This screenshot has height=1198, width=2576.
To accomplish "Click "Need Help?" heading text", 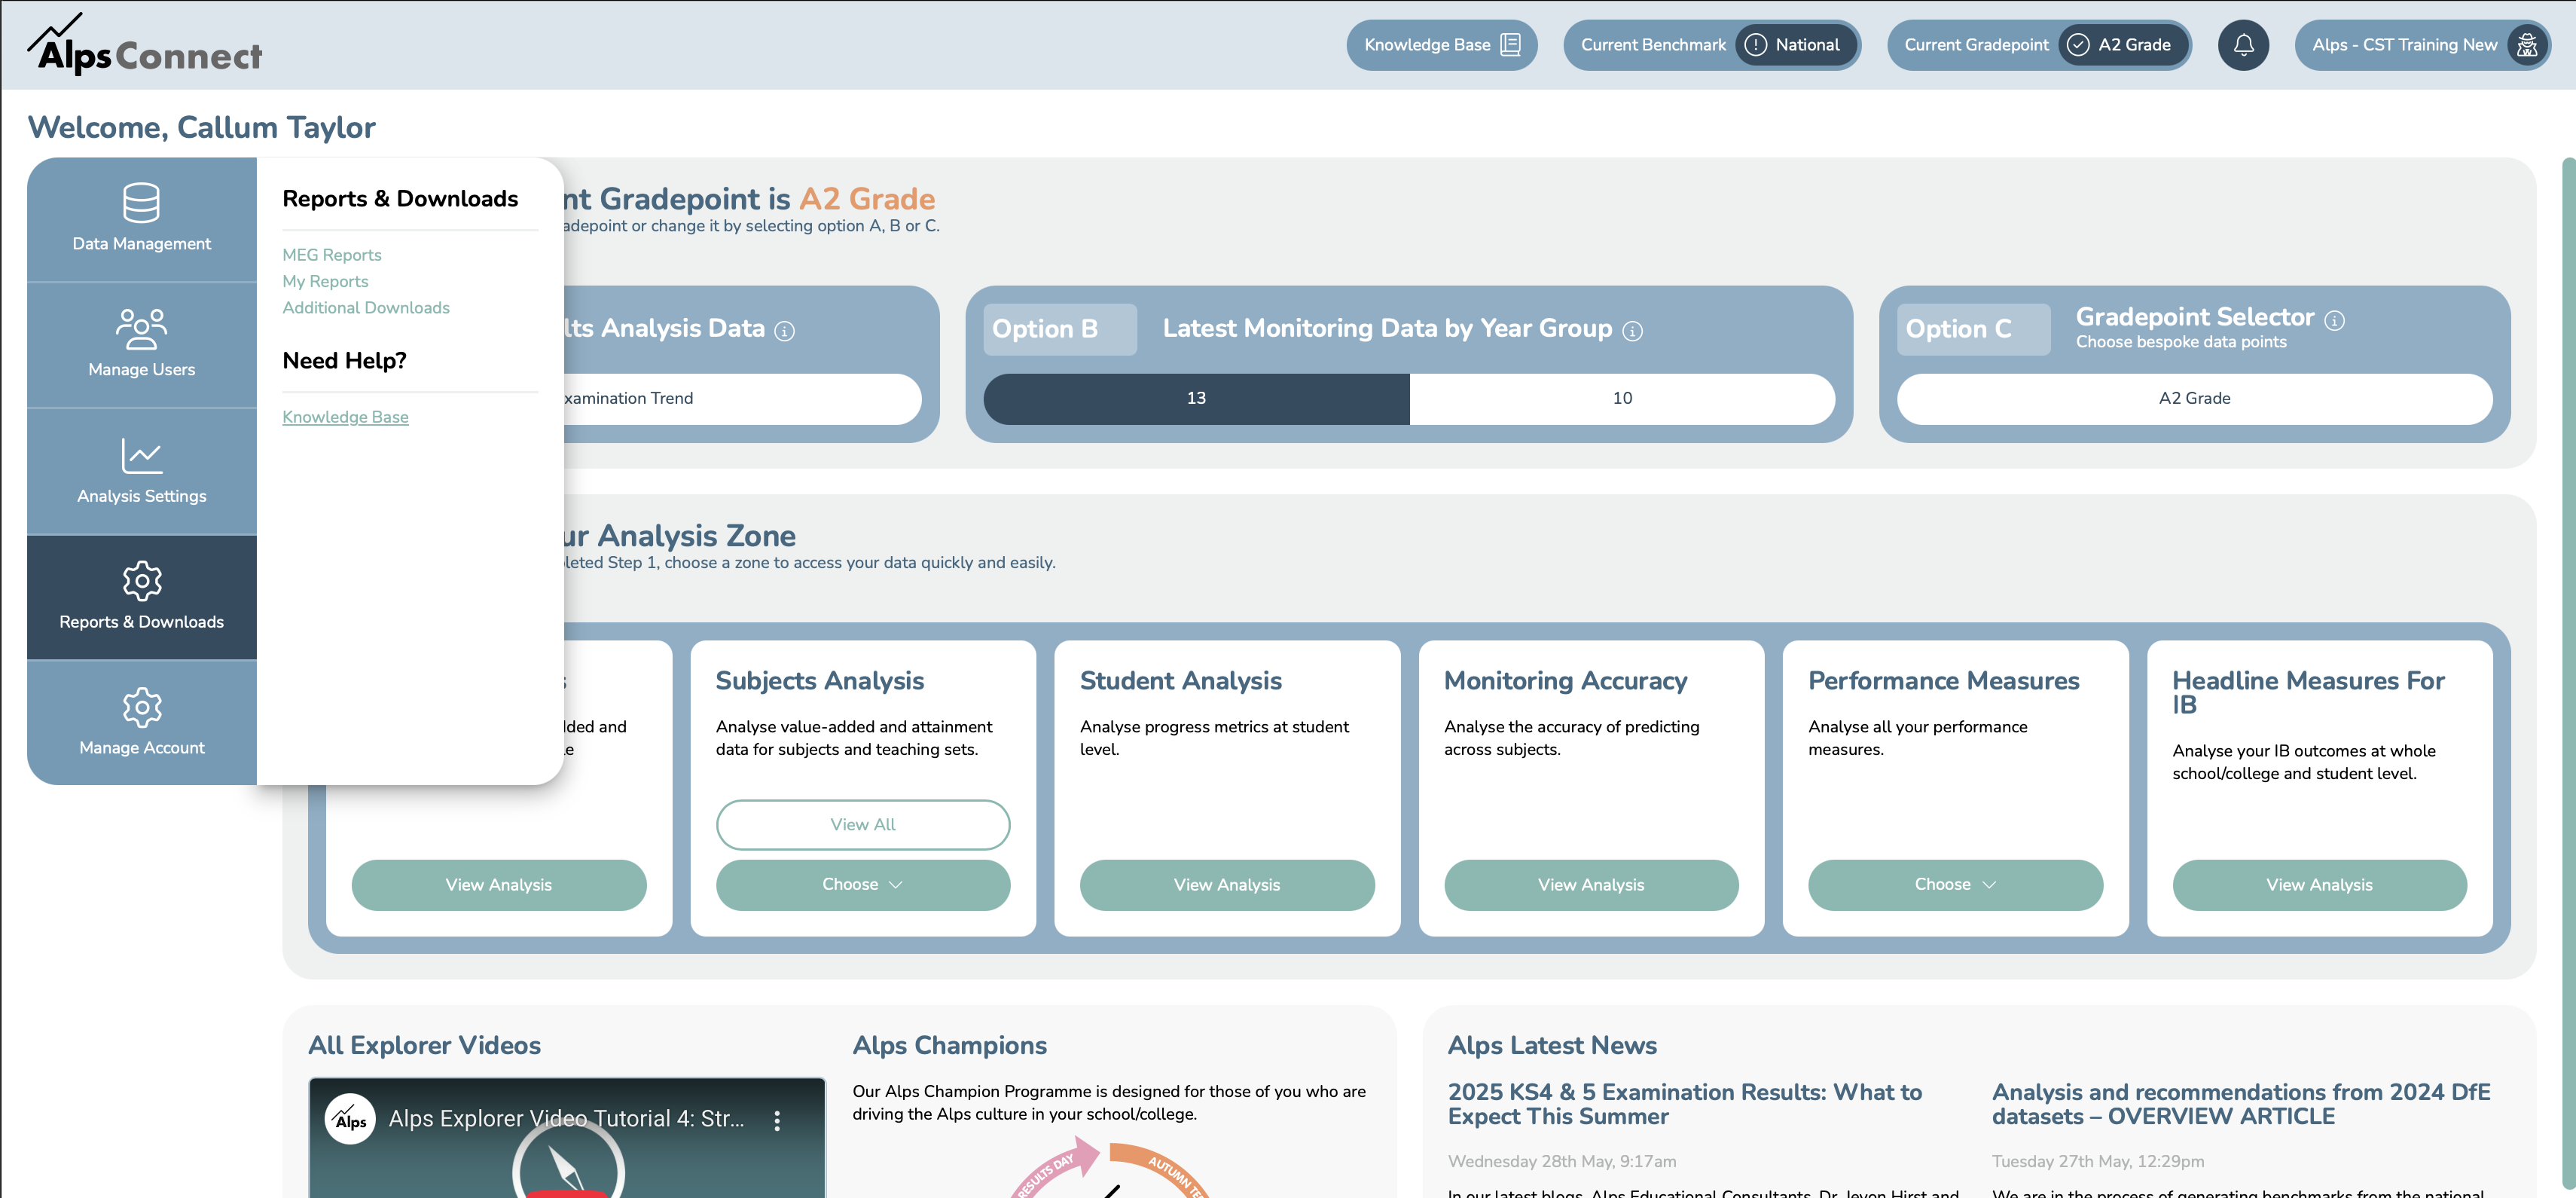I will [344, 361].
